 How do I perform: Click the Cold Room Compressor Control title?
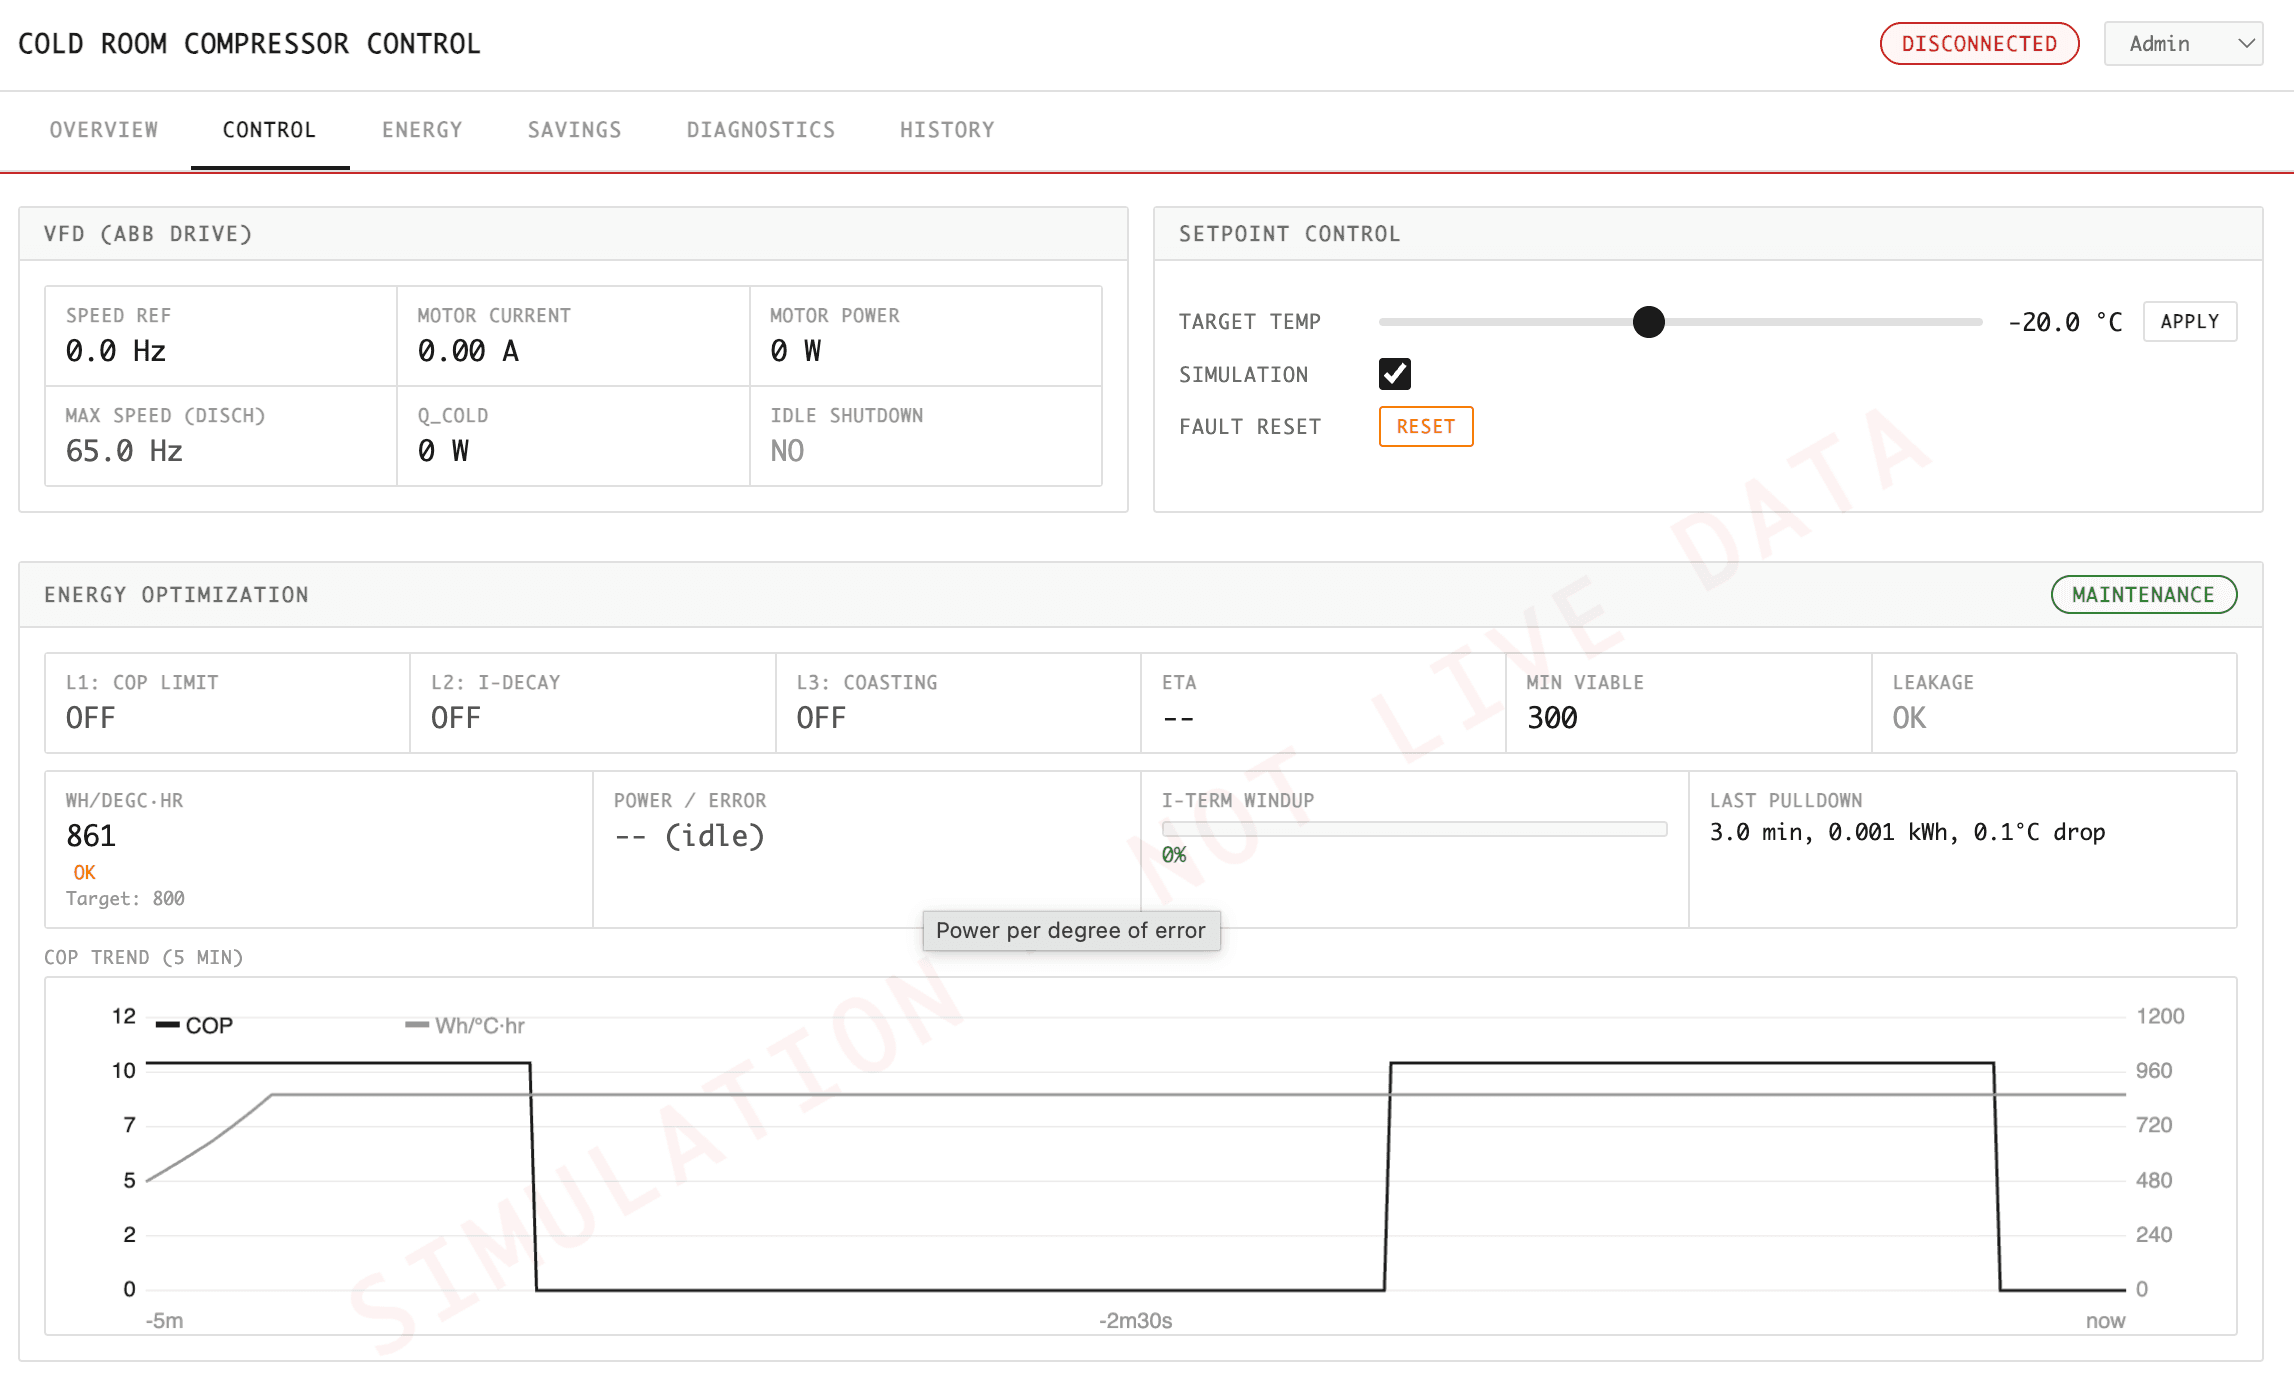coord(250,44)
